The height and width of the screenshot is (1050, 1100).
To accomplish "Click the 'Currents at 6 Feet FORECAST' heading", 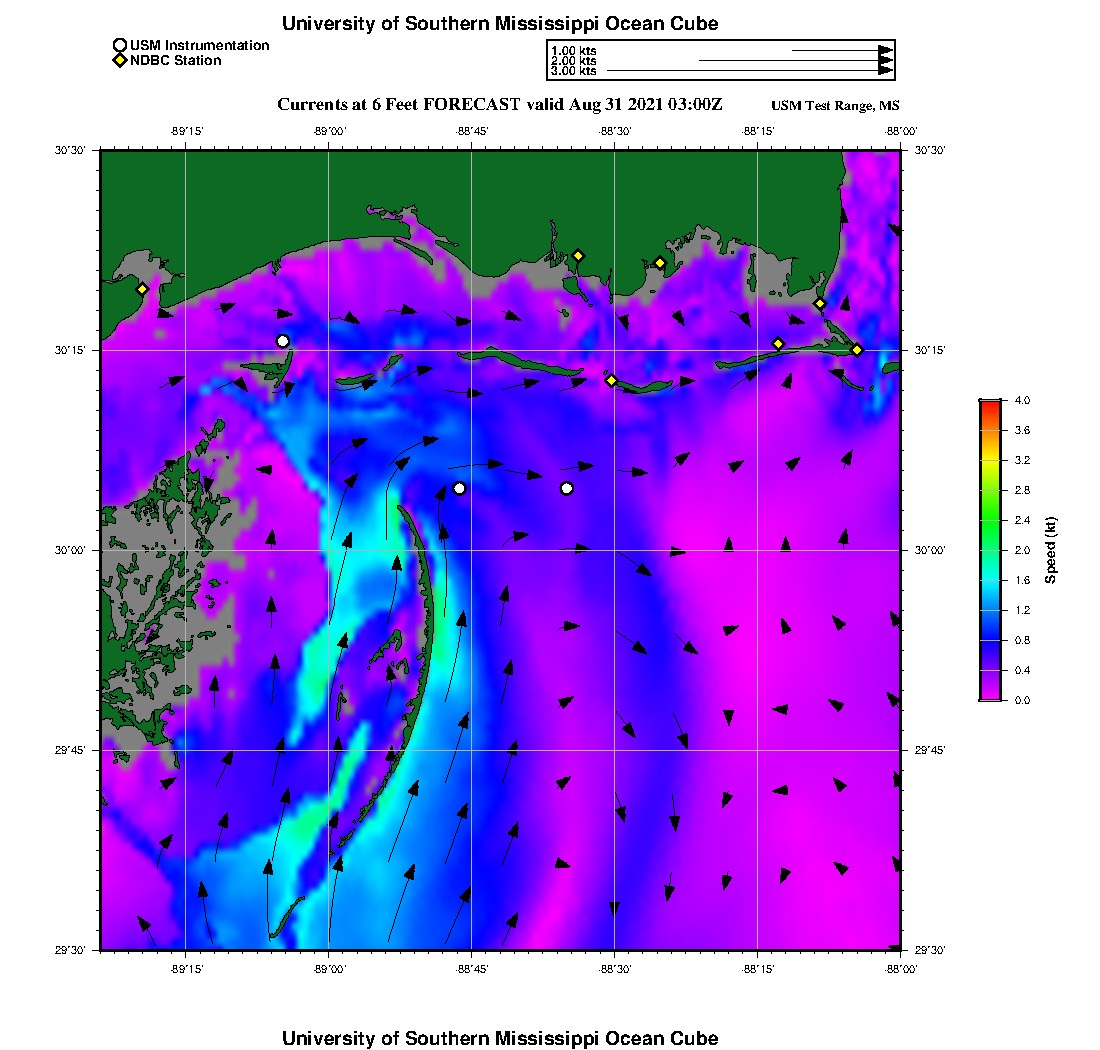I will (399, 105).
